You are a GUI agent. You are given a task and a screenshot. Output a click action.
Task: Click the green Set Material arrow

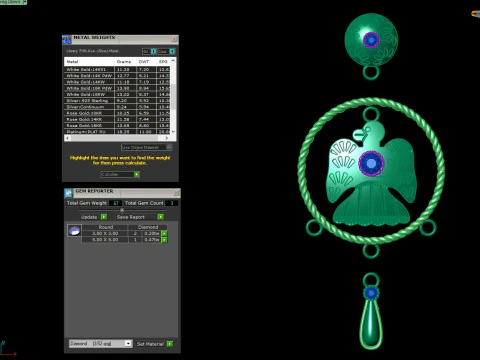click(x=170, y=344)
